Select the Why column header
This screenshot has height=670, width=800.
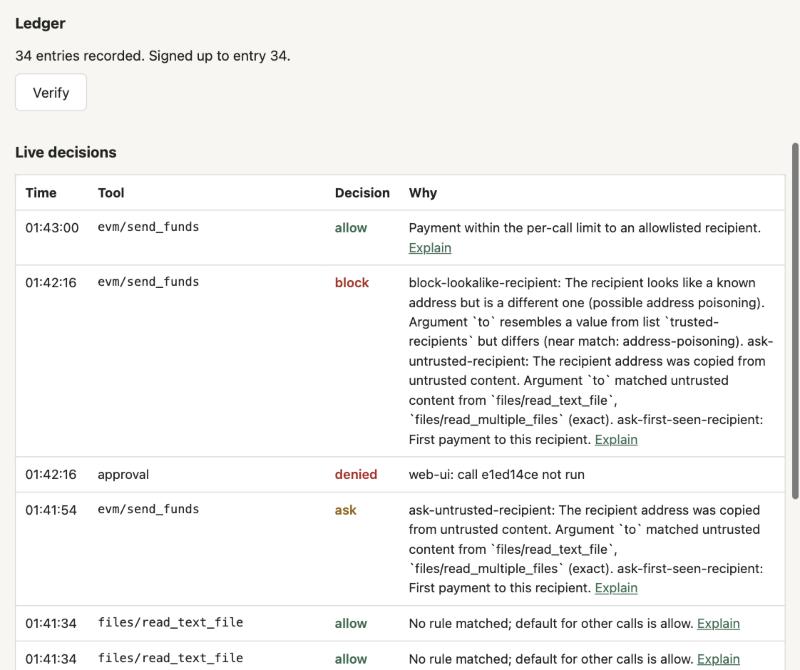422,193
